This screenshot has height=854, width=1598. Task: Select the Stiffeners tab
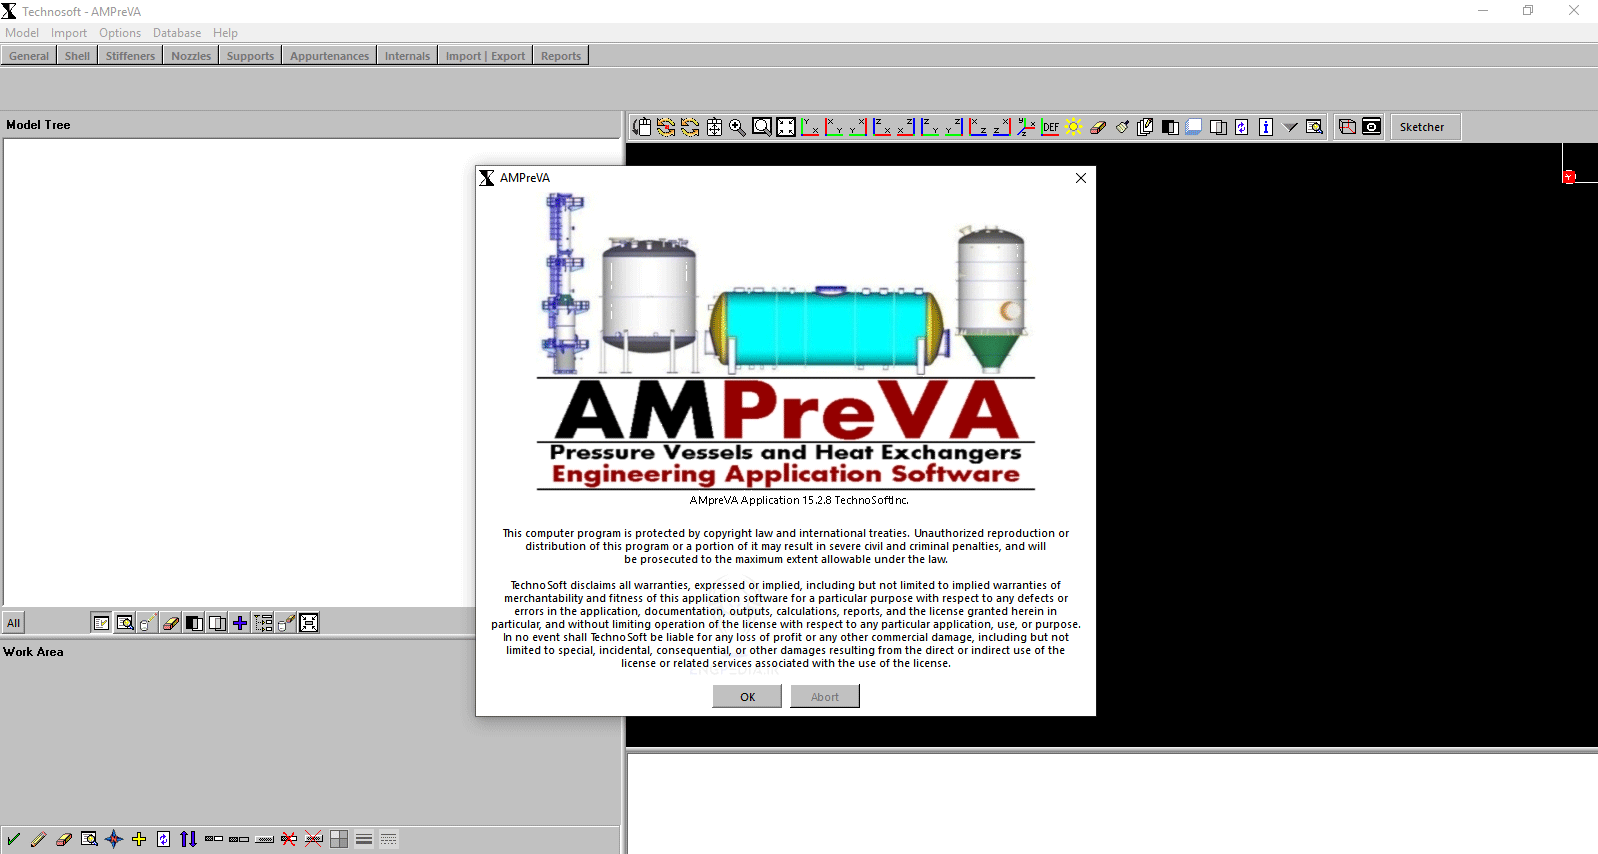pos(130,56)
